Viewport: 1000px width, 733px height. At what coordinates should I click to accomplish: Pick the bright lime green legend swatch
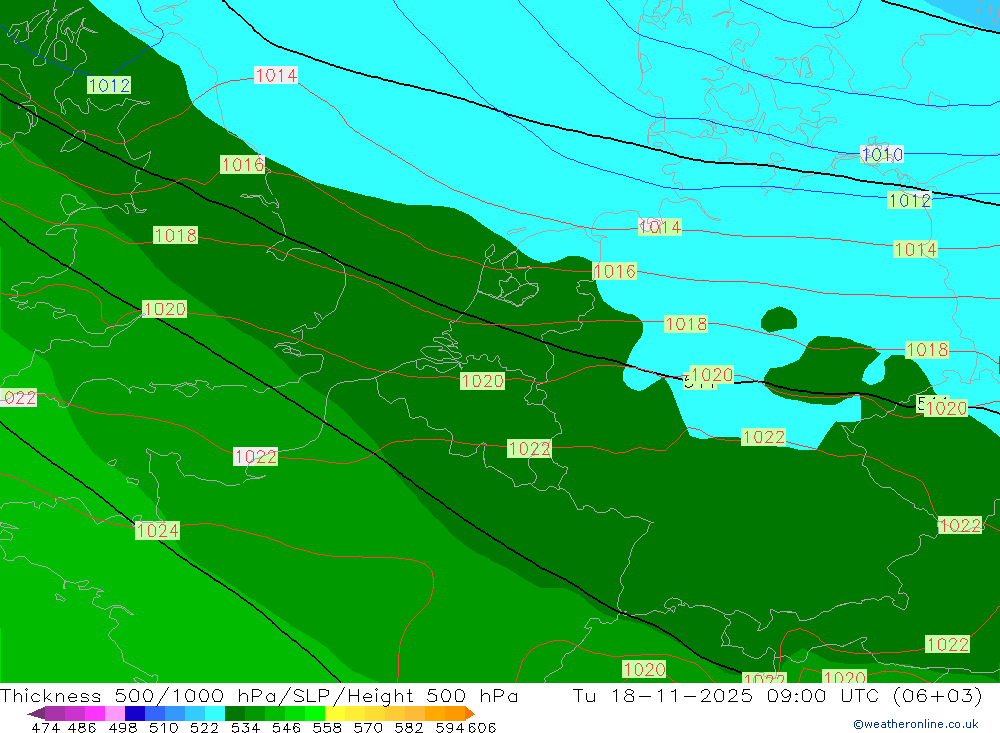[315, 713]
